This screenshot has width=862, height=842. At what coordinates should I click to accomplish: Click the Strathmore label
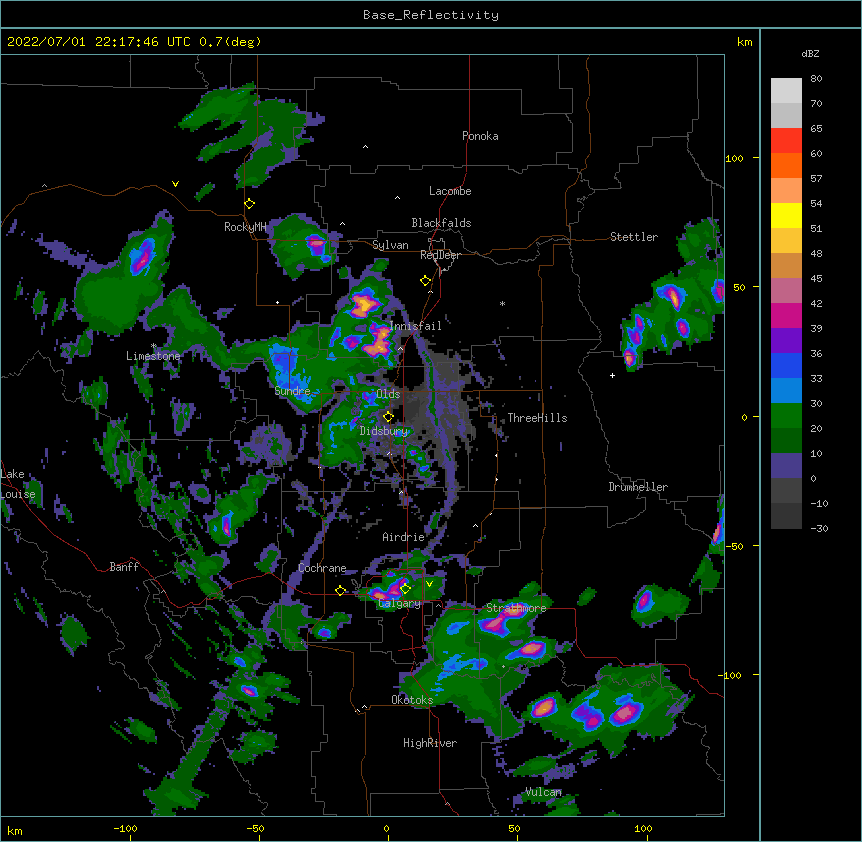pos(516,608)
